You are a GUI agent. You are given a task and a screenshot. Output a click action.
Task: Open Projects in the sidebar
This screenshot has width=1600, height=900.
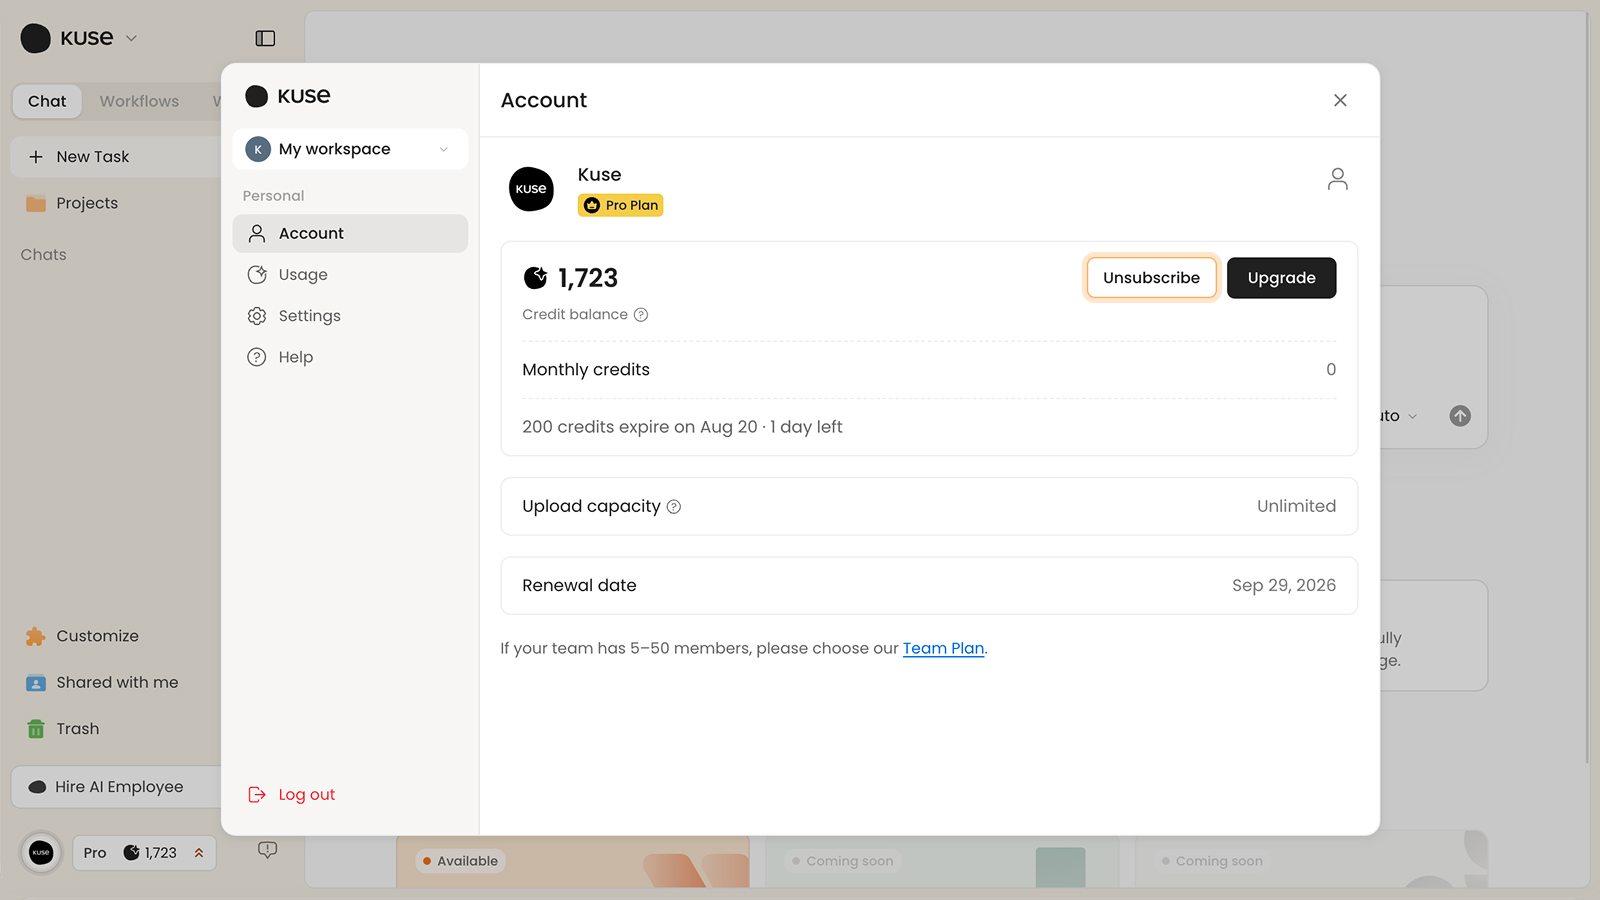pos(87,203)
